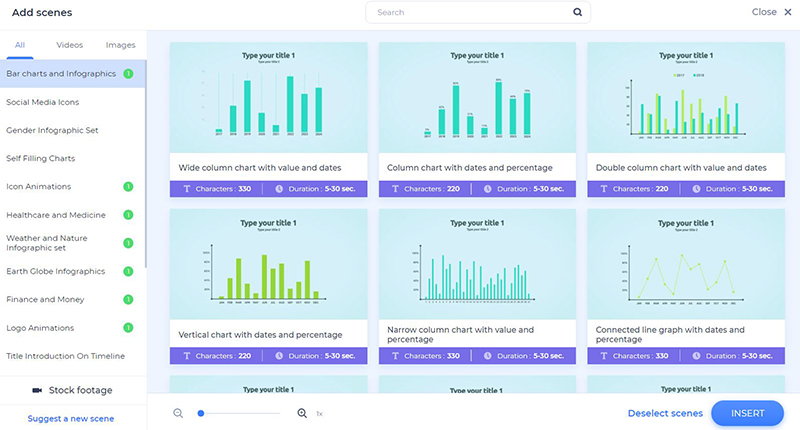
Task: Click green badge on Bar charts and Infographics
Action: pyautogui.click(x=129, y=73)
